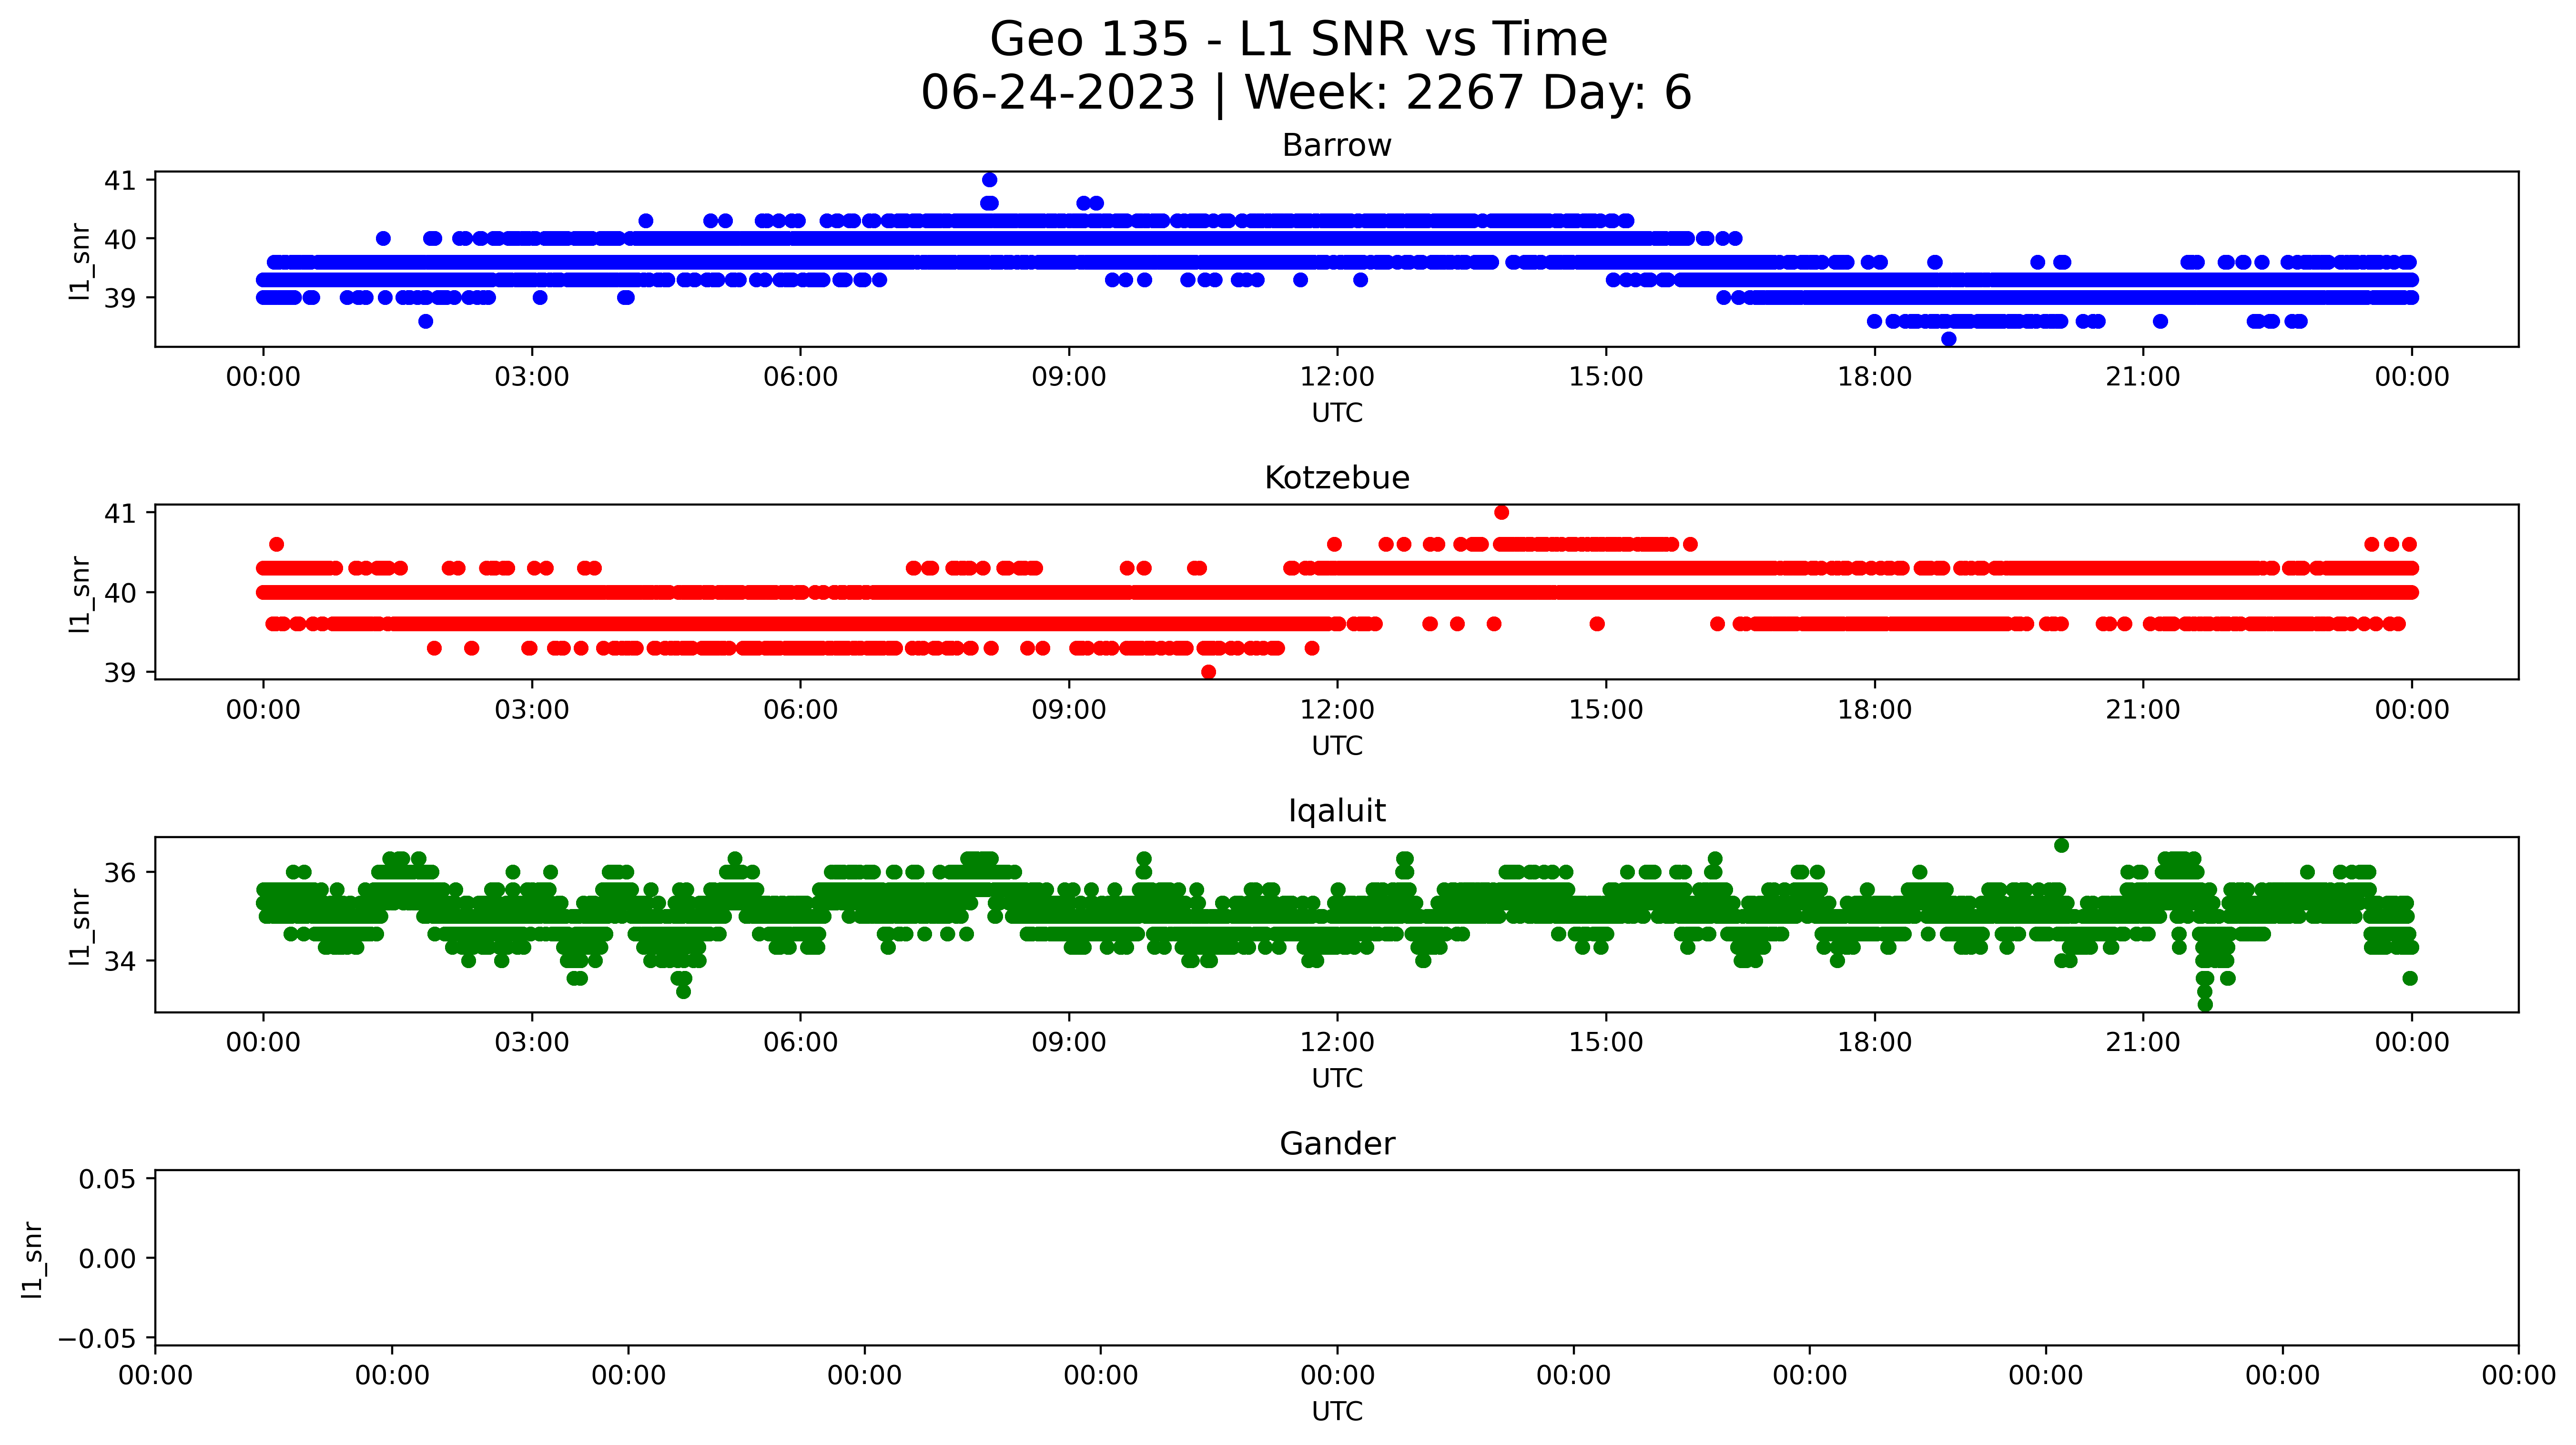Click the 12:00 tick under Kotzebue plot
Screen dimensions: 2576x1445
[1337, 710]
